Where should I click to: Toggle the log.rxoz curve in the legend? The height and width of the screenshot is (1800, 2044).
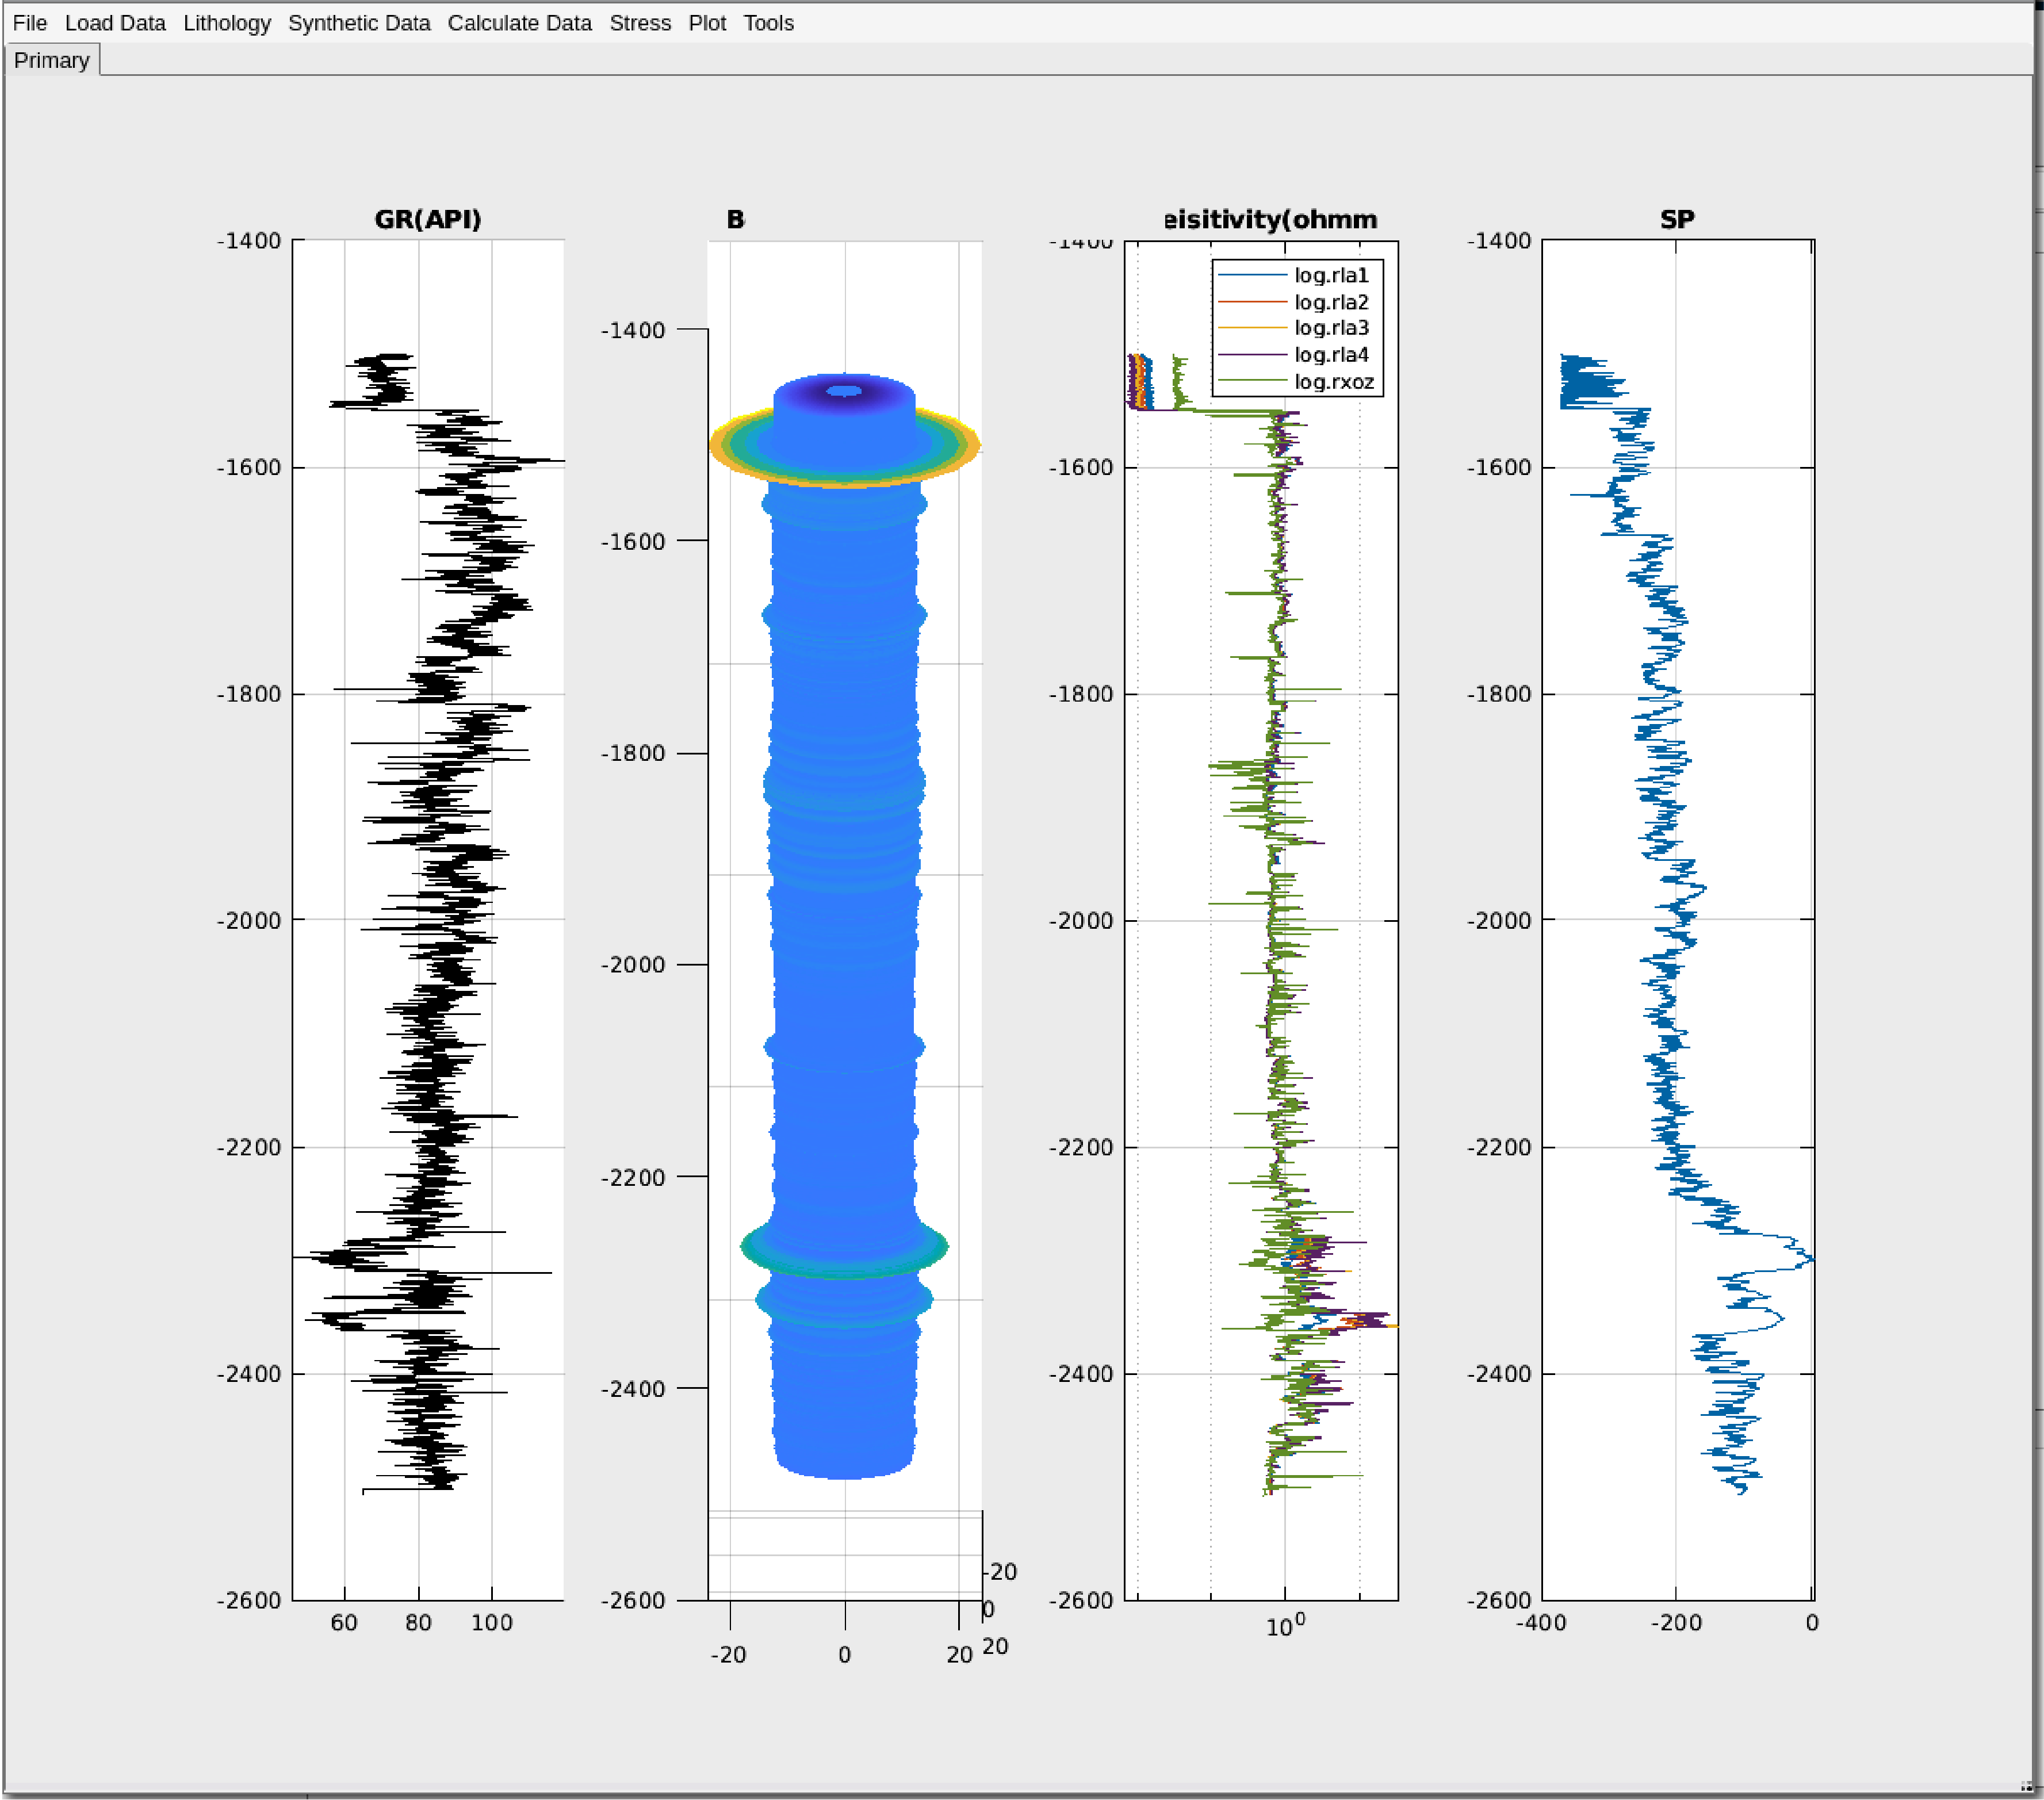pos(1333,381)
